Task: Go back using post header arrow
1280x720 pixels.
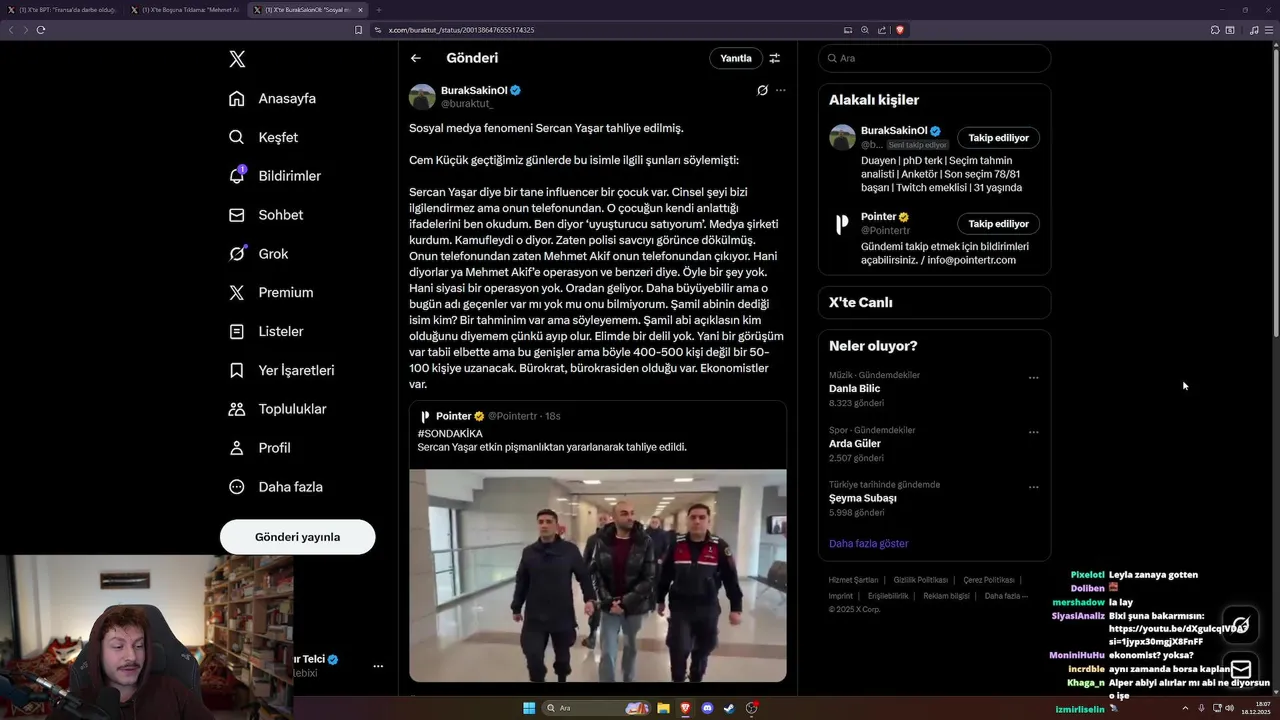Action: tap(416, 58)
